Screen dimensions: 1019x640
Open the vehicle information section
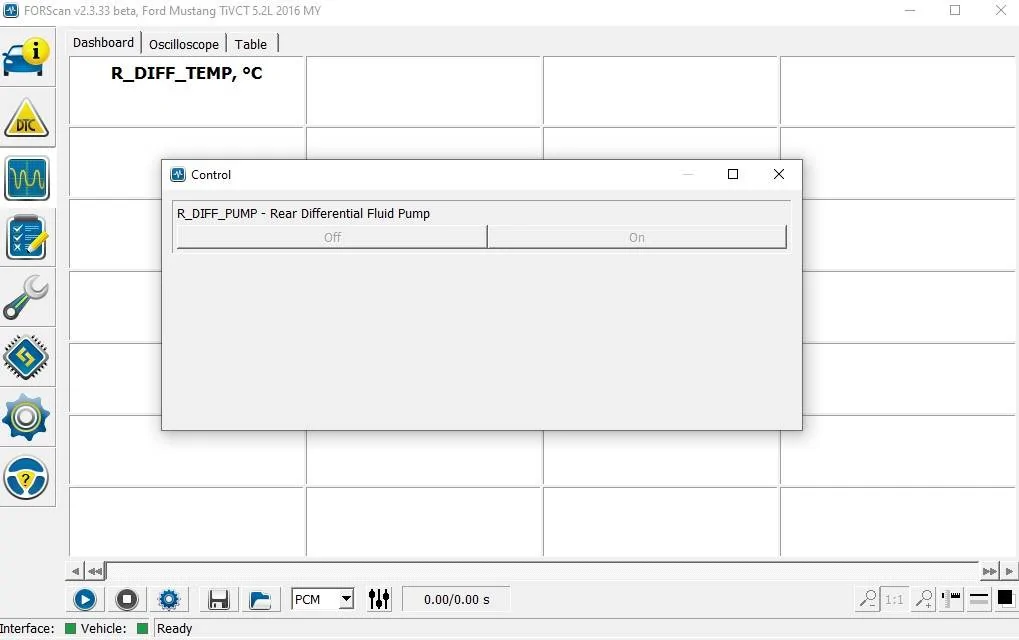click(26, 57)
